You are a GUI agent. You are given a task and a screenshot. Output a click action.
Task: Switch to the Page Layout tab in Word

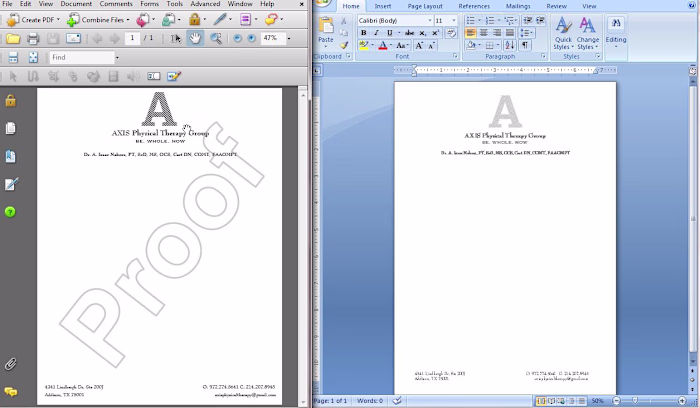(425, 6)
